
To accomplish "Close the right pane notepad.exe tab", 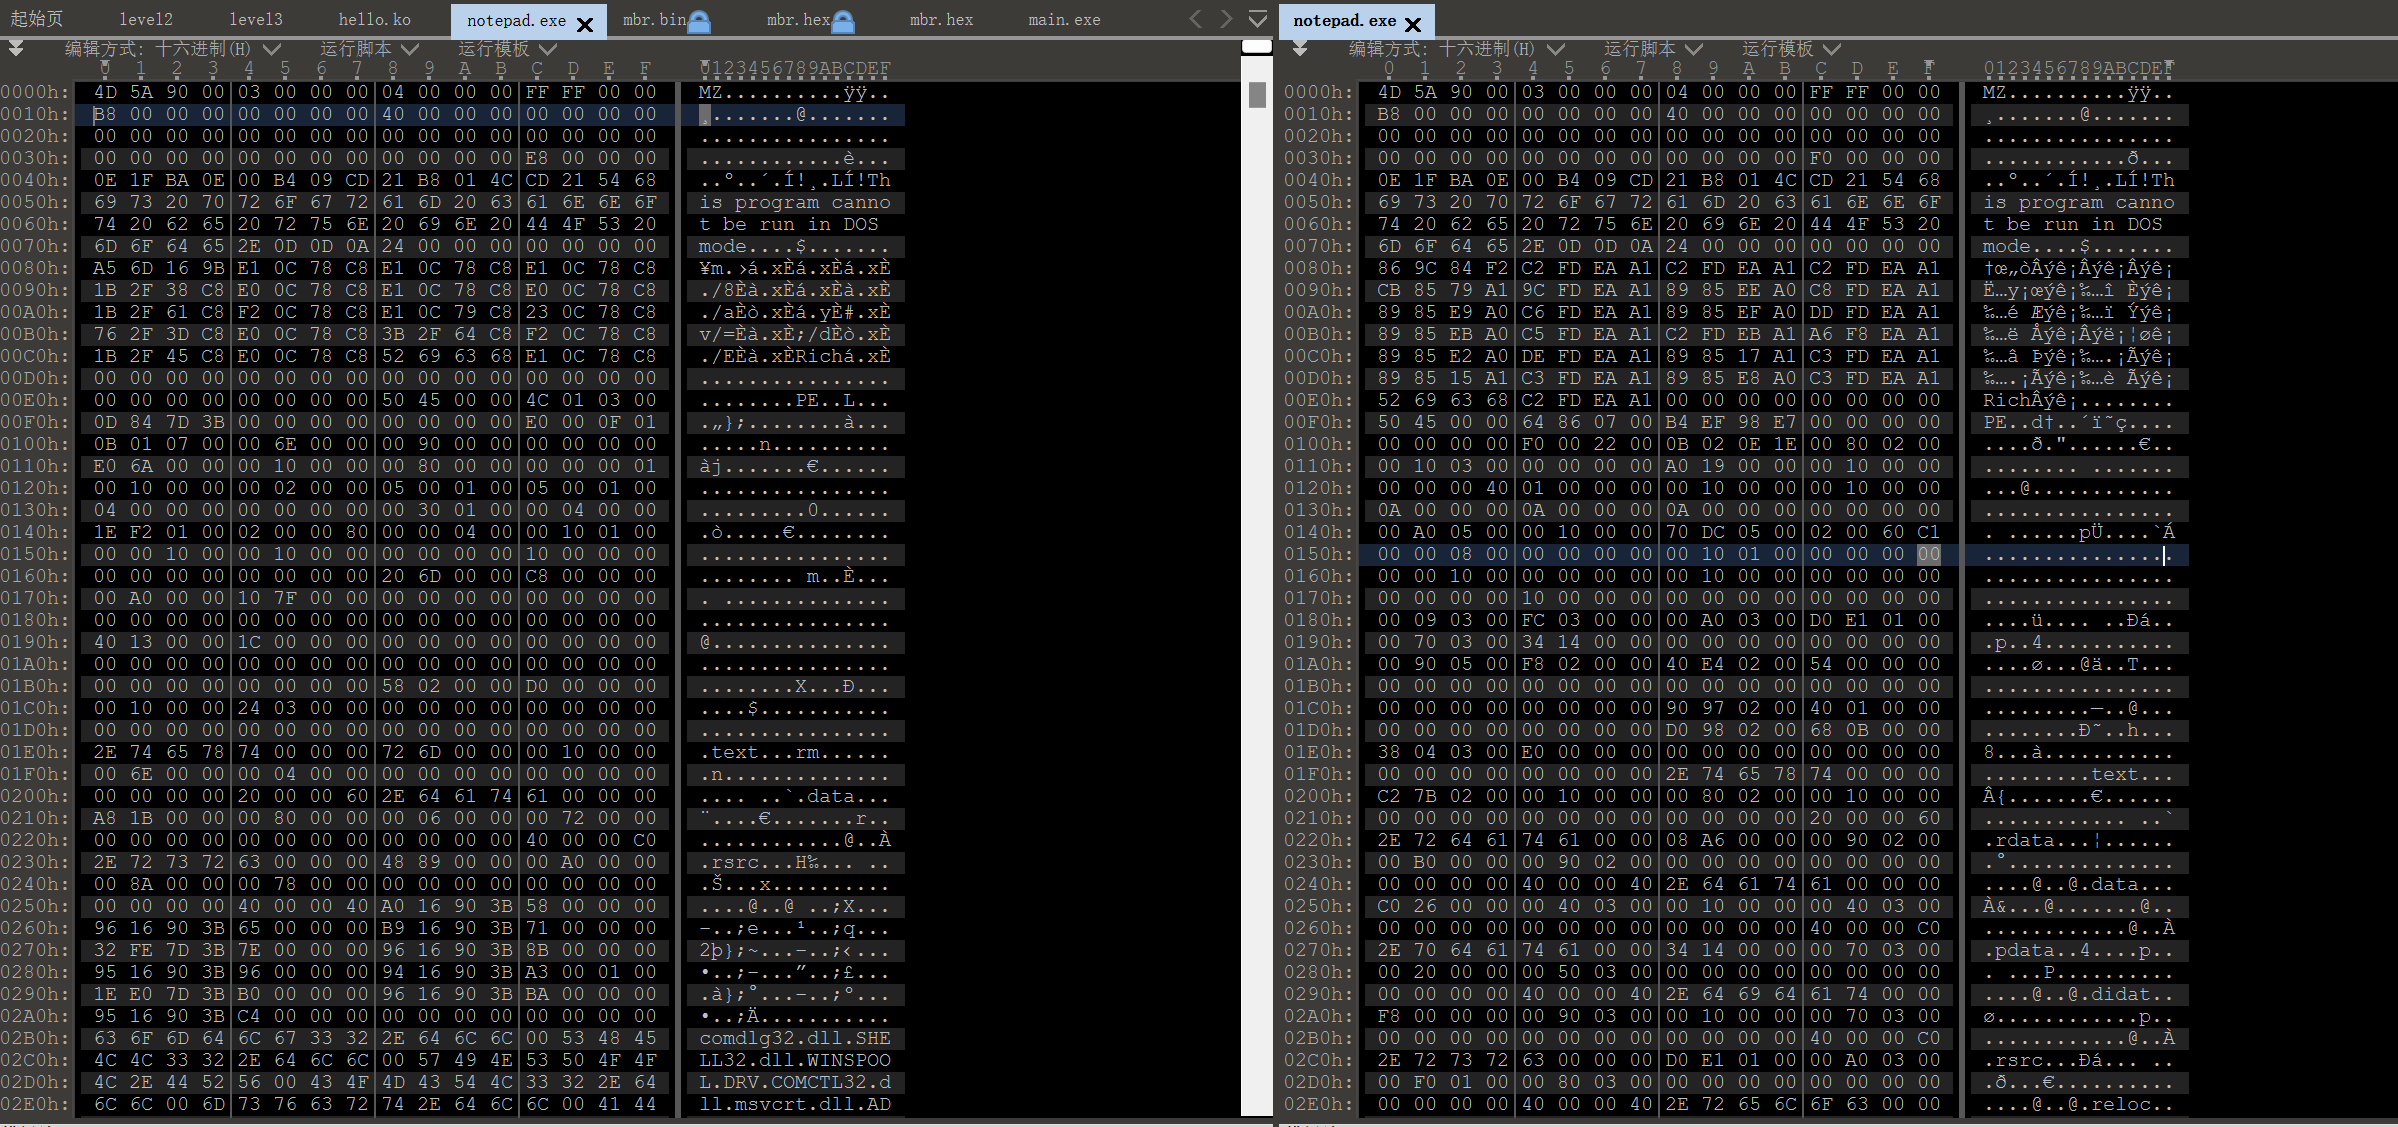I will point(1413,24).
